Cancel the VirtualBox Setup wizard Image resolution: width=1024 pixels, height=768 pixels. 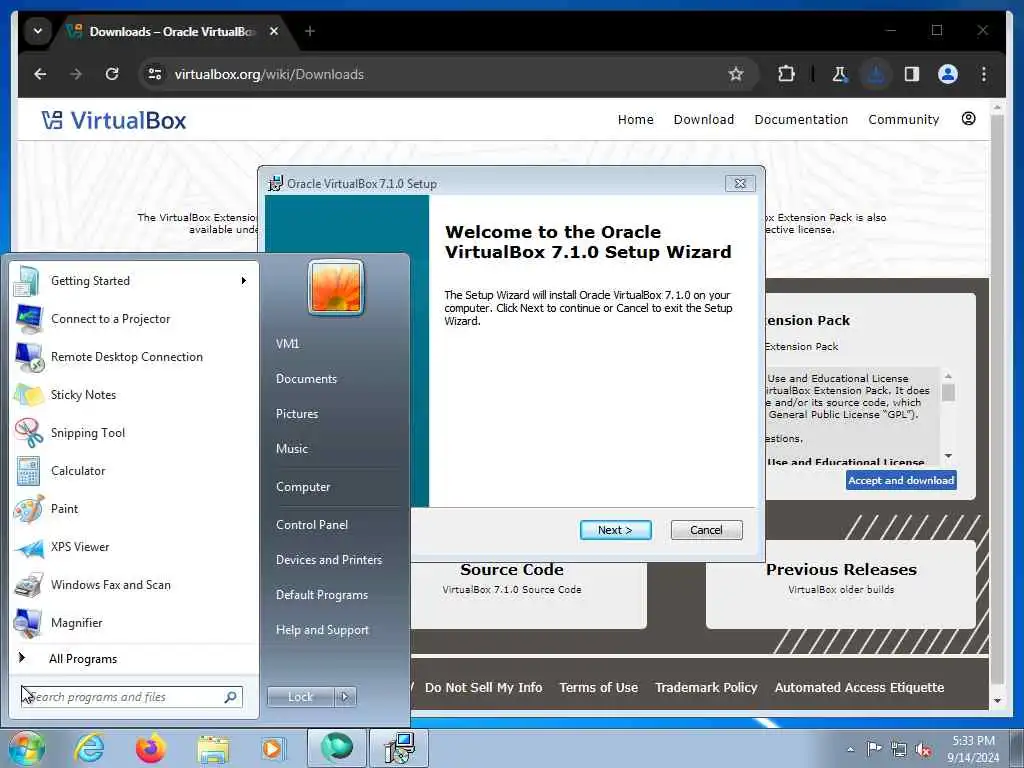706,530
